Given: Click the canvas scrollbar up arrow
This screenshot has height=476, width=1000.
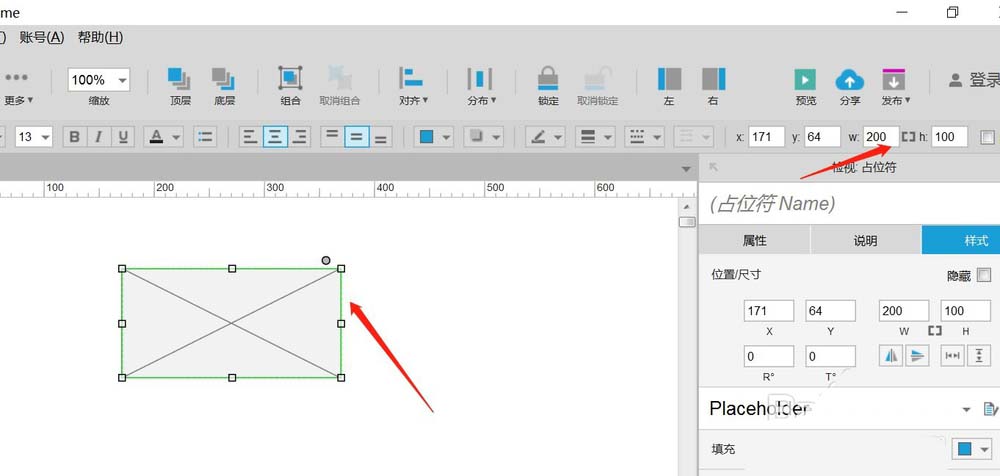Looking at the screenshot, I should pos(687,207).
